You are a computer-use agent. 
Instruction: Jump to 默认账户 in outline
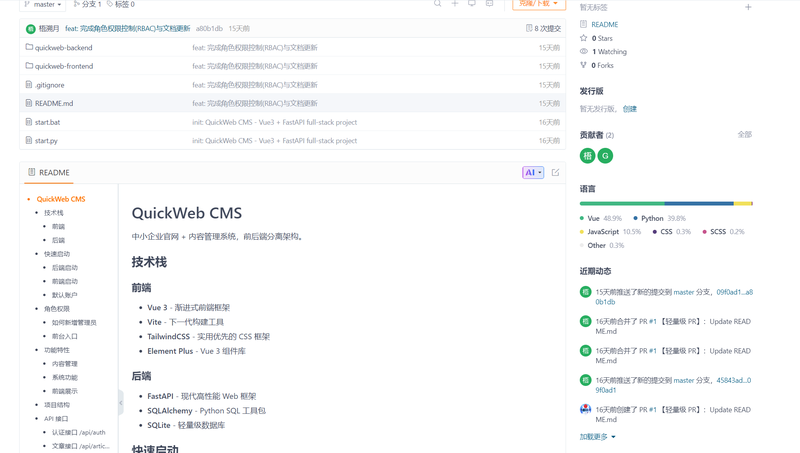coord(64,295)
